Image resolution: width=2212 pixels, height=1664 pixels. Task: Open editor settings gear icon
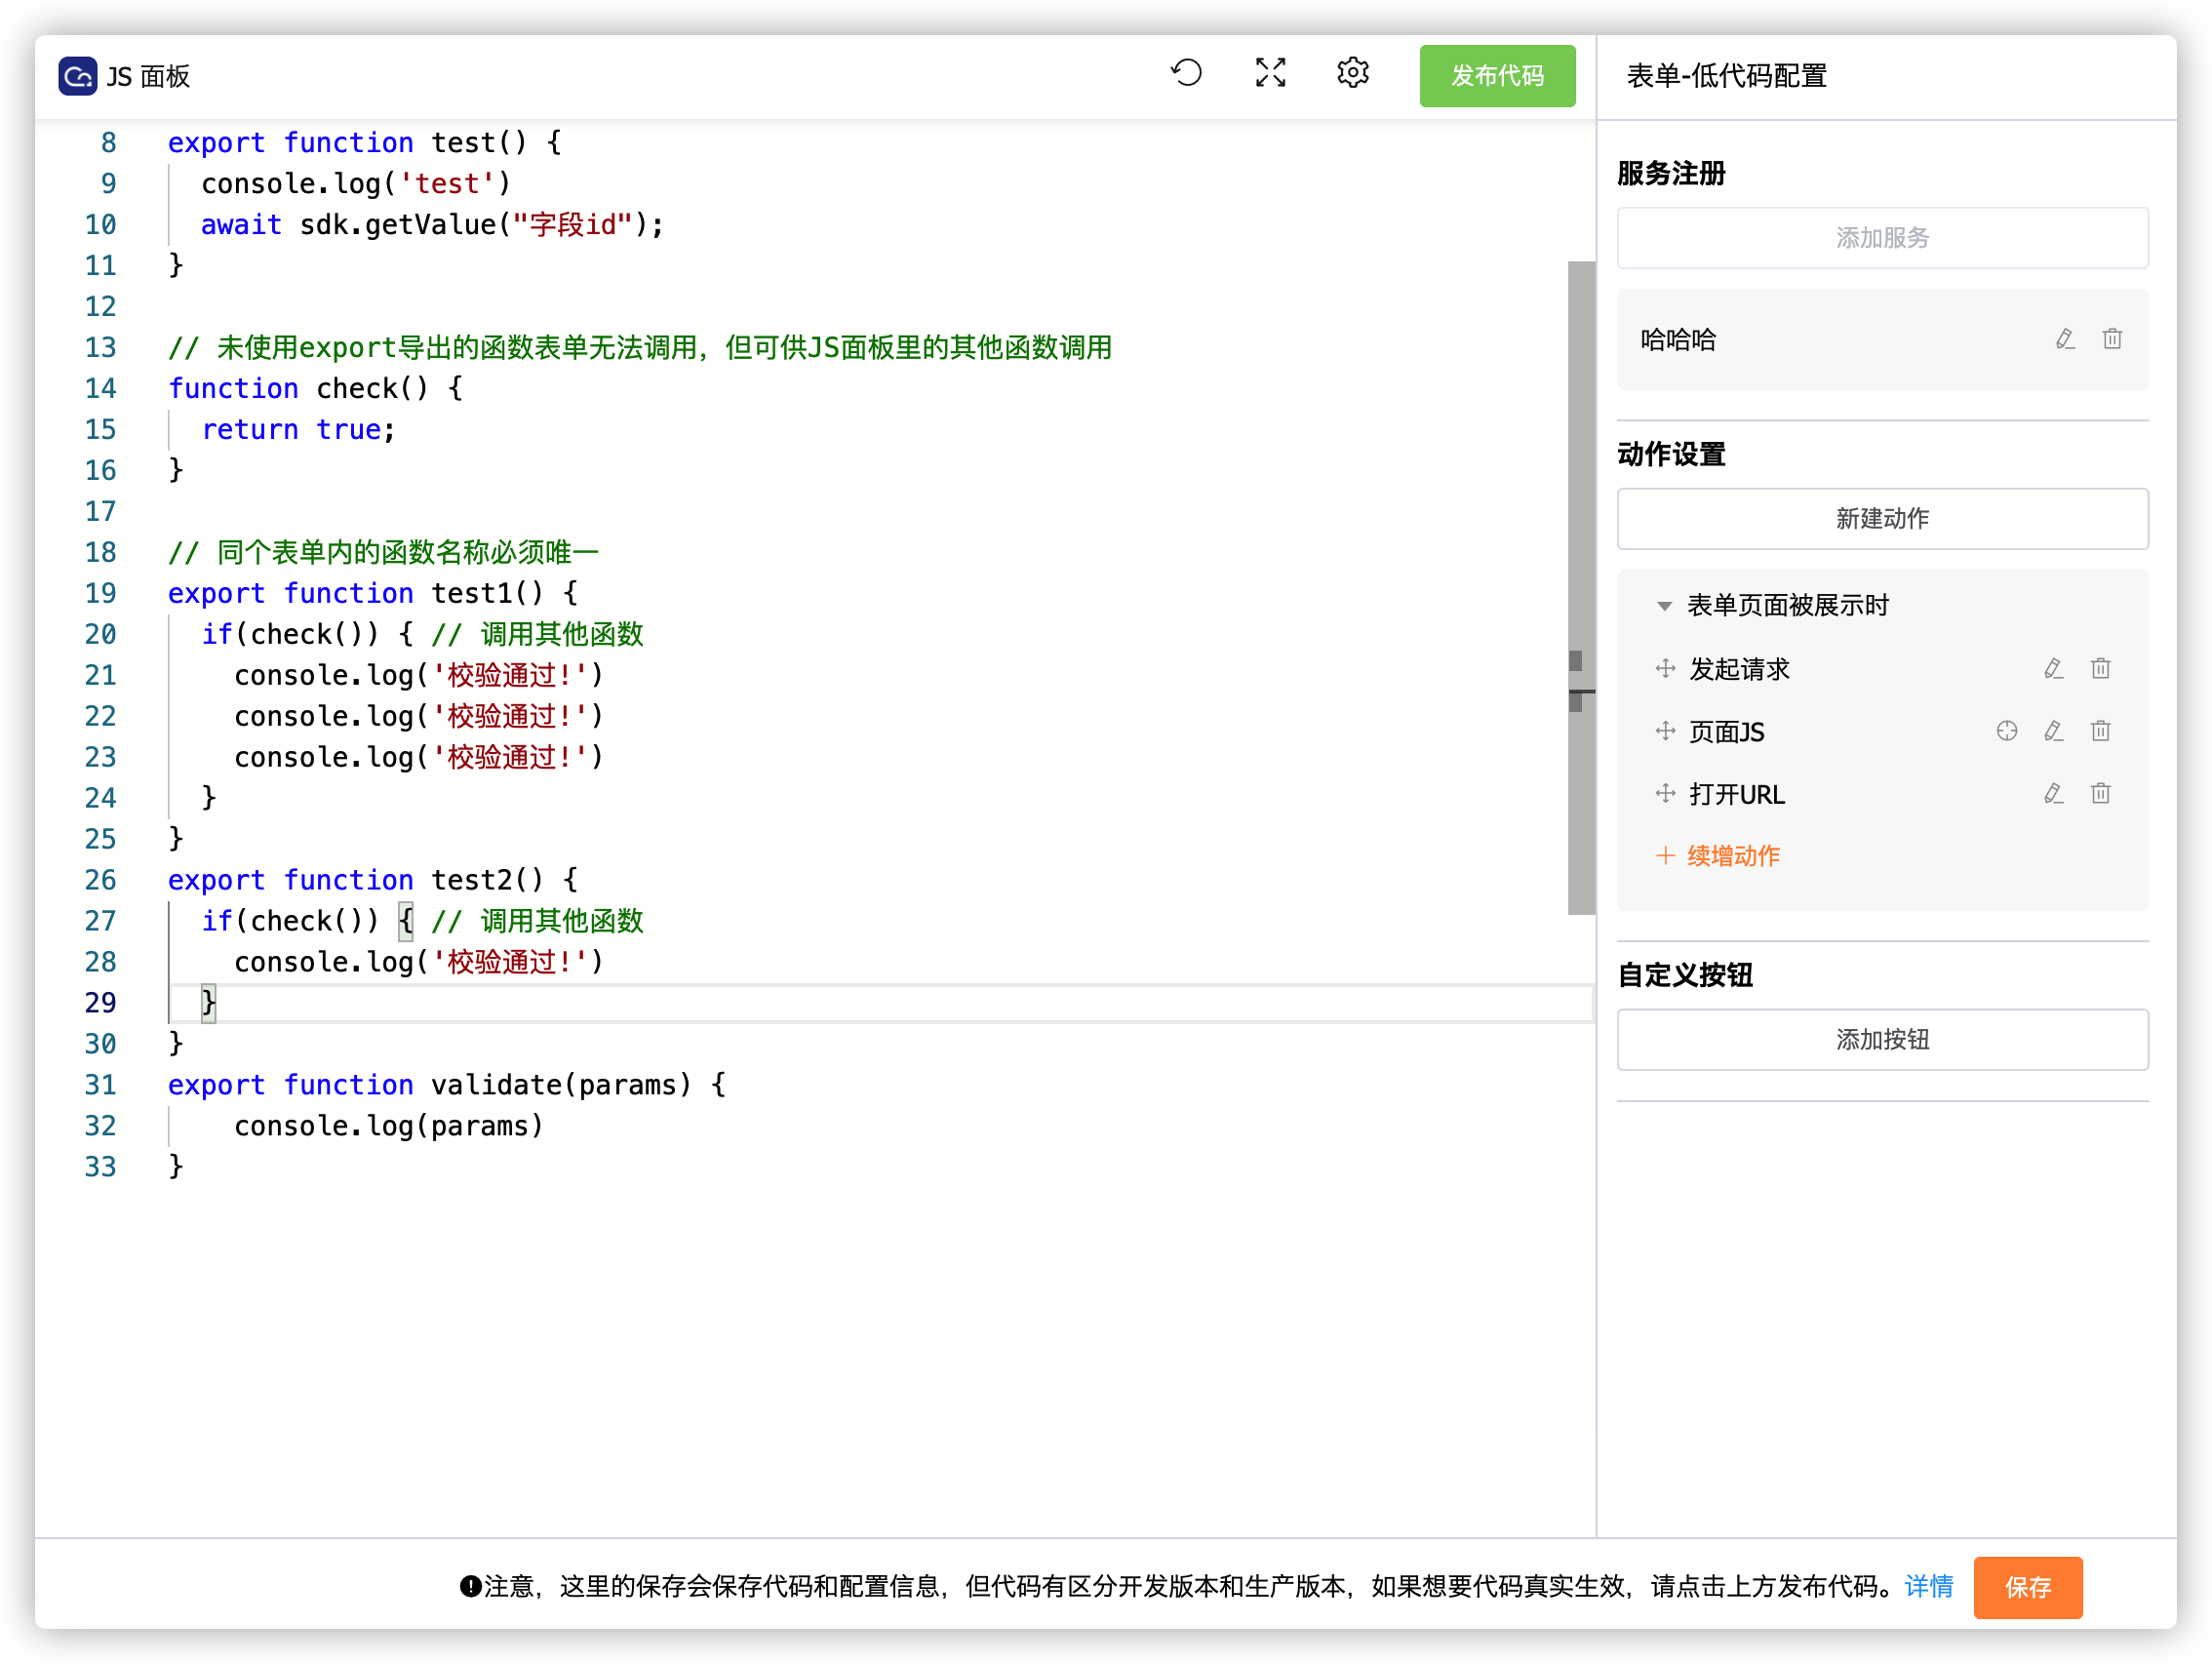point(1352,73)
